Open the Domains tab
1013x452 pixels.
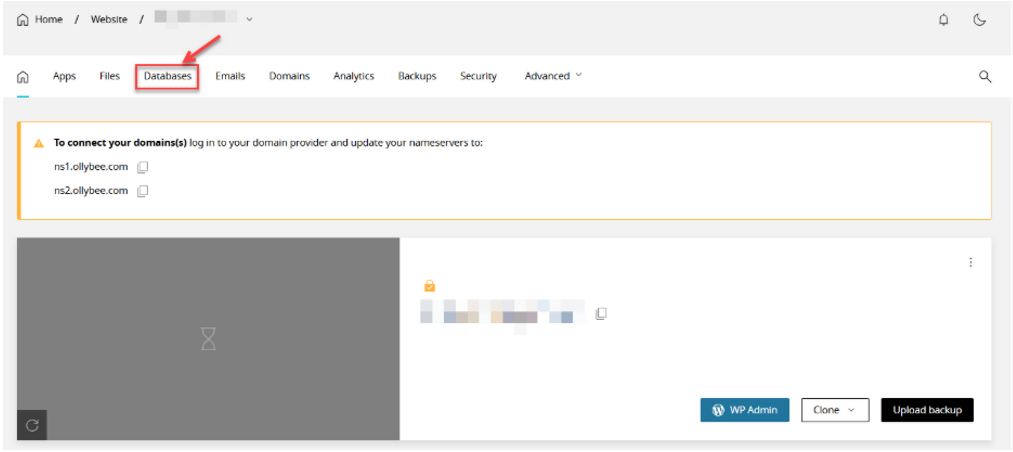click(x=289, y=76)
